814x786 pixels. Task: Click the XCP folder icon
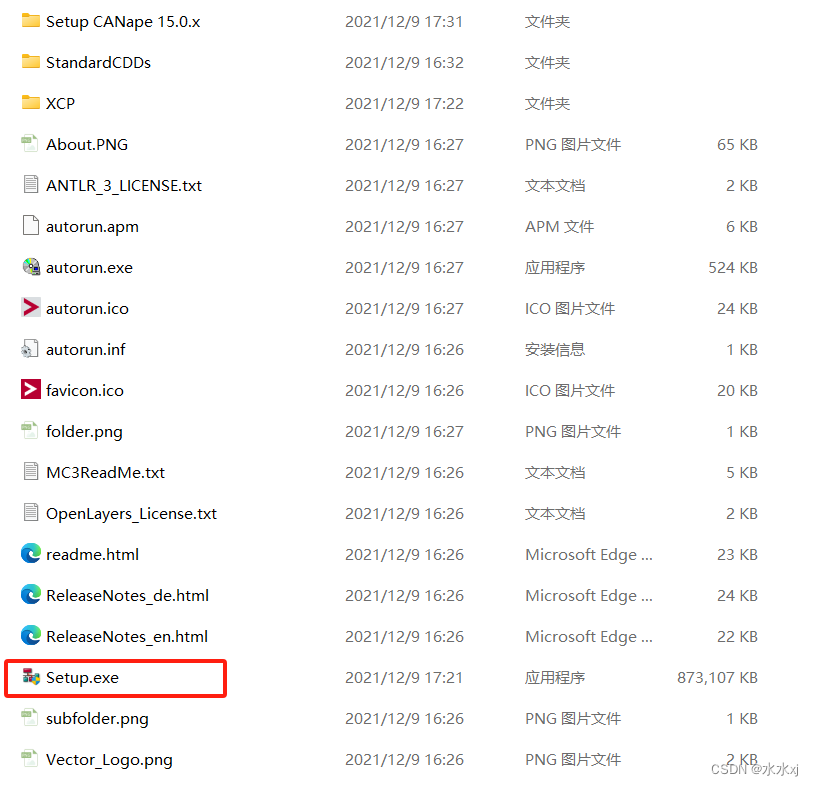[31, 103]
